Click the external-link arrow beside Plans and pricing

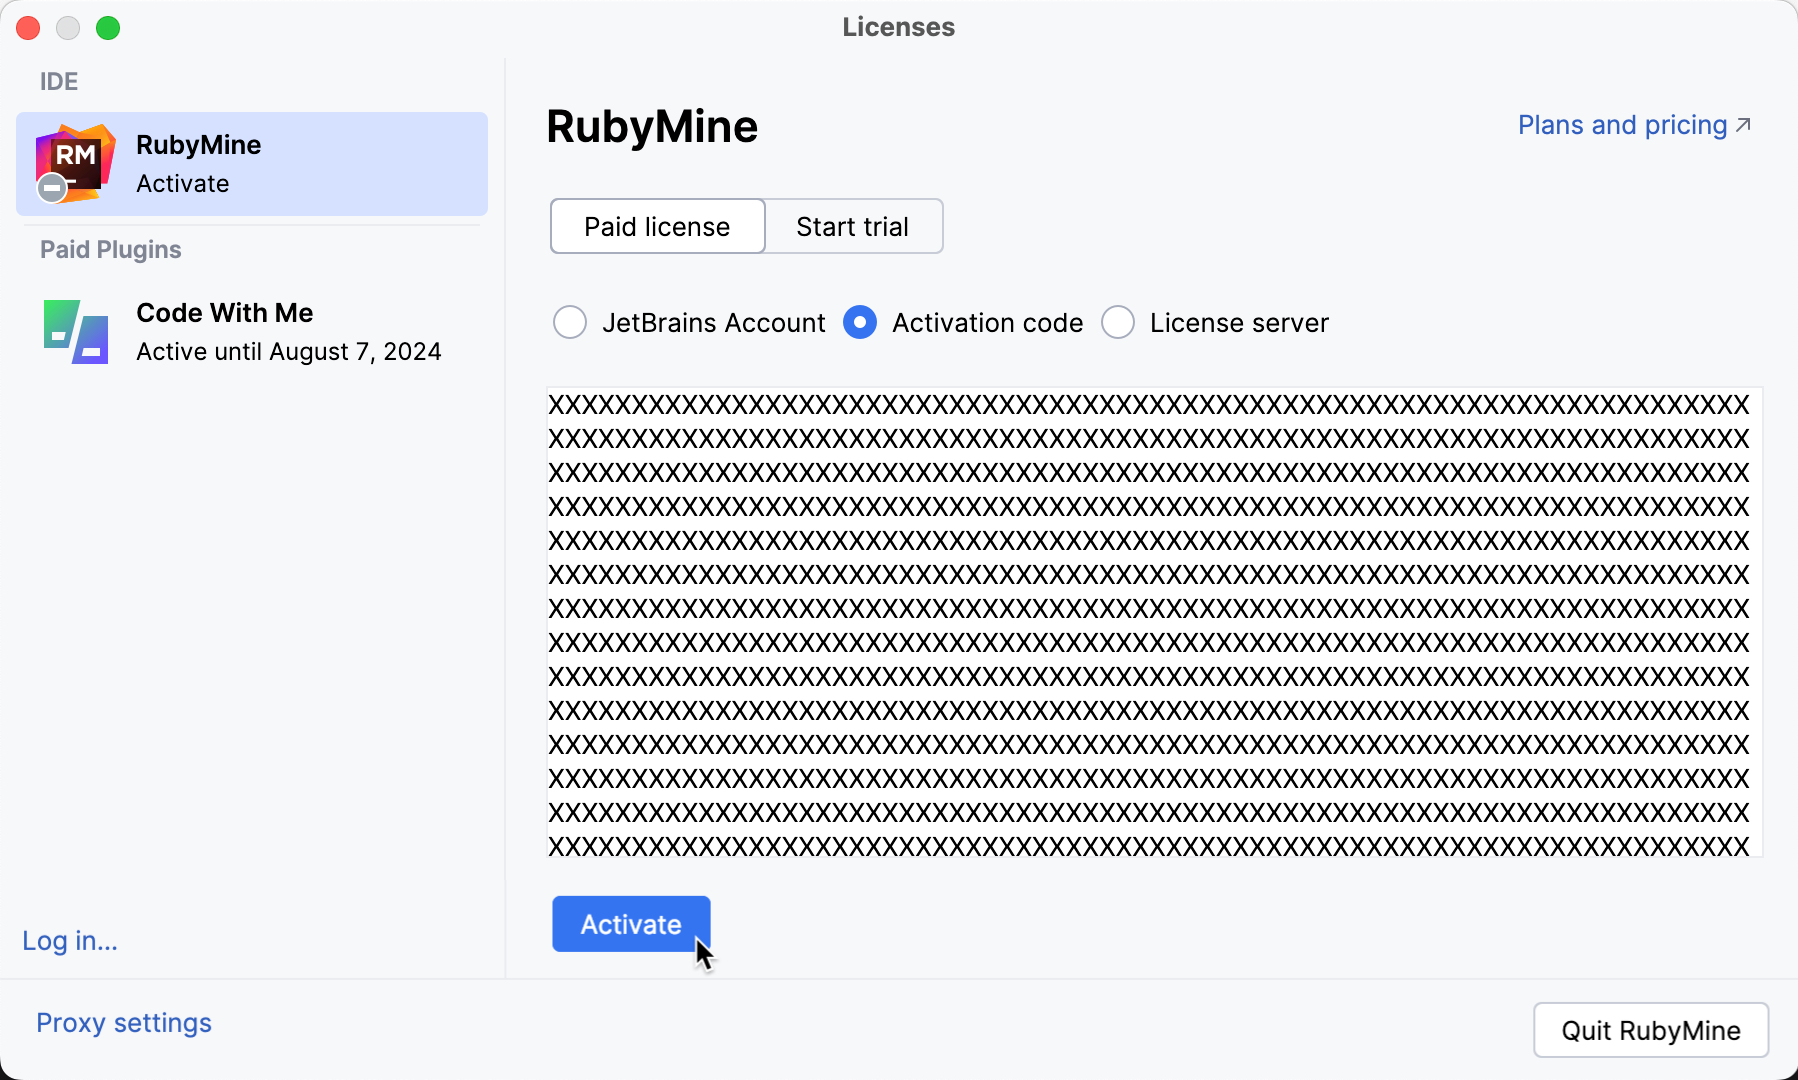[x=1744, y=124]
